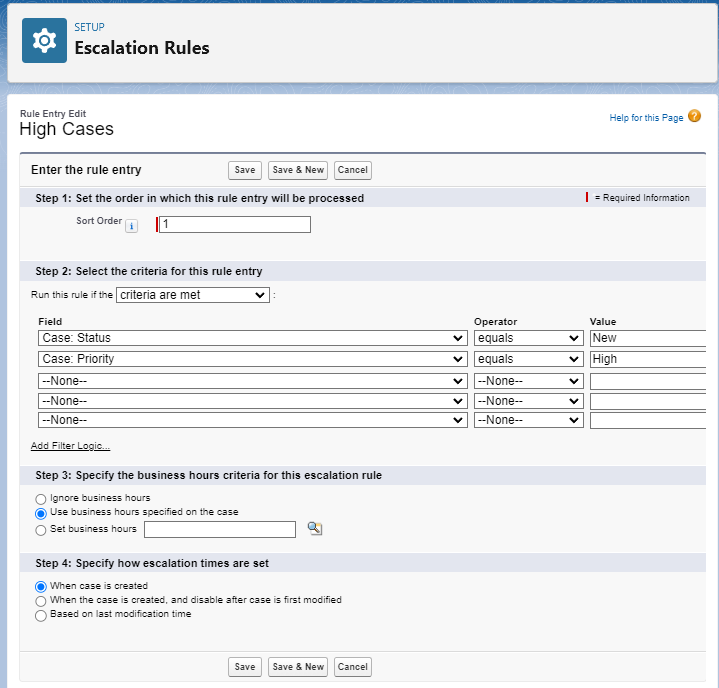The image size is (719, 688).
Task: Open Help for this Page link
Action: [646, 118]
